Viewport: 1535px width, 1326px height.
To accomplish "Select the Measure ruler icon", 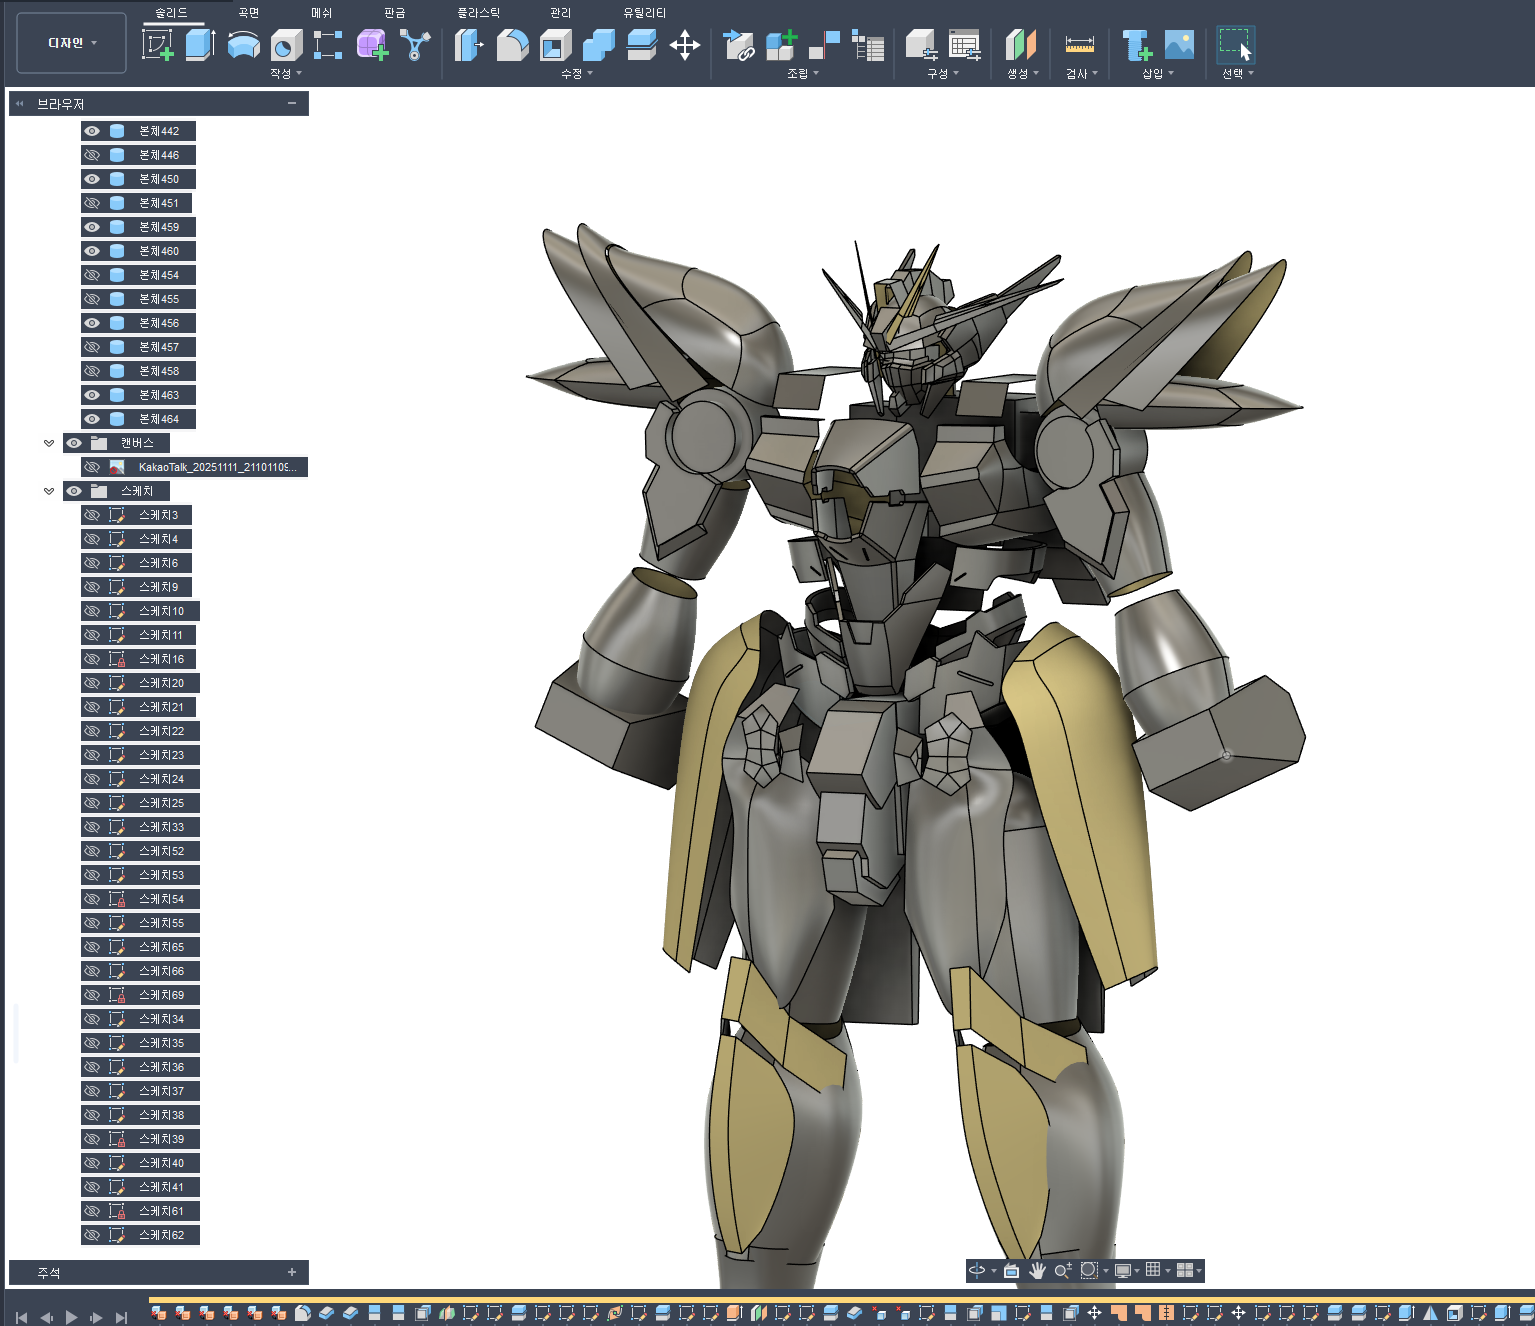I will click(1079, 45).
